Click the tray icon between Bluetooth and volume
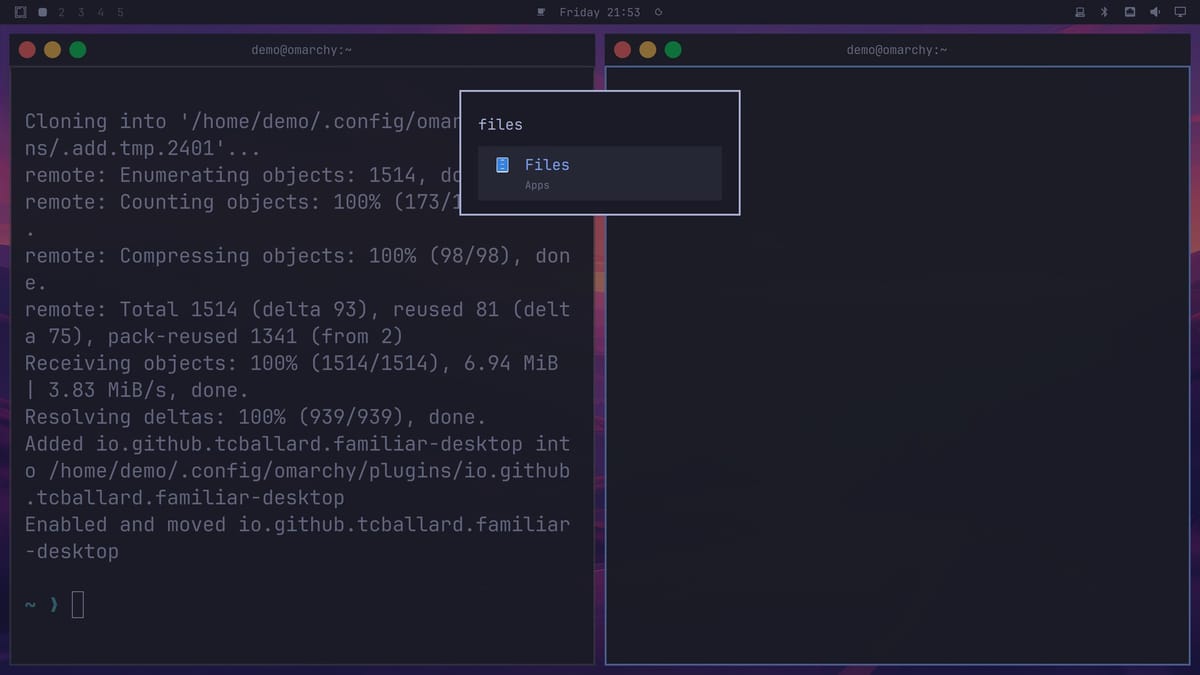Screen dimensions: 1200x675 click(1130, 12)
